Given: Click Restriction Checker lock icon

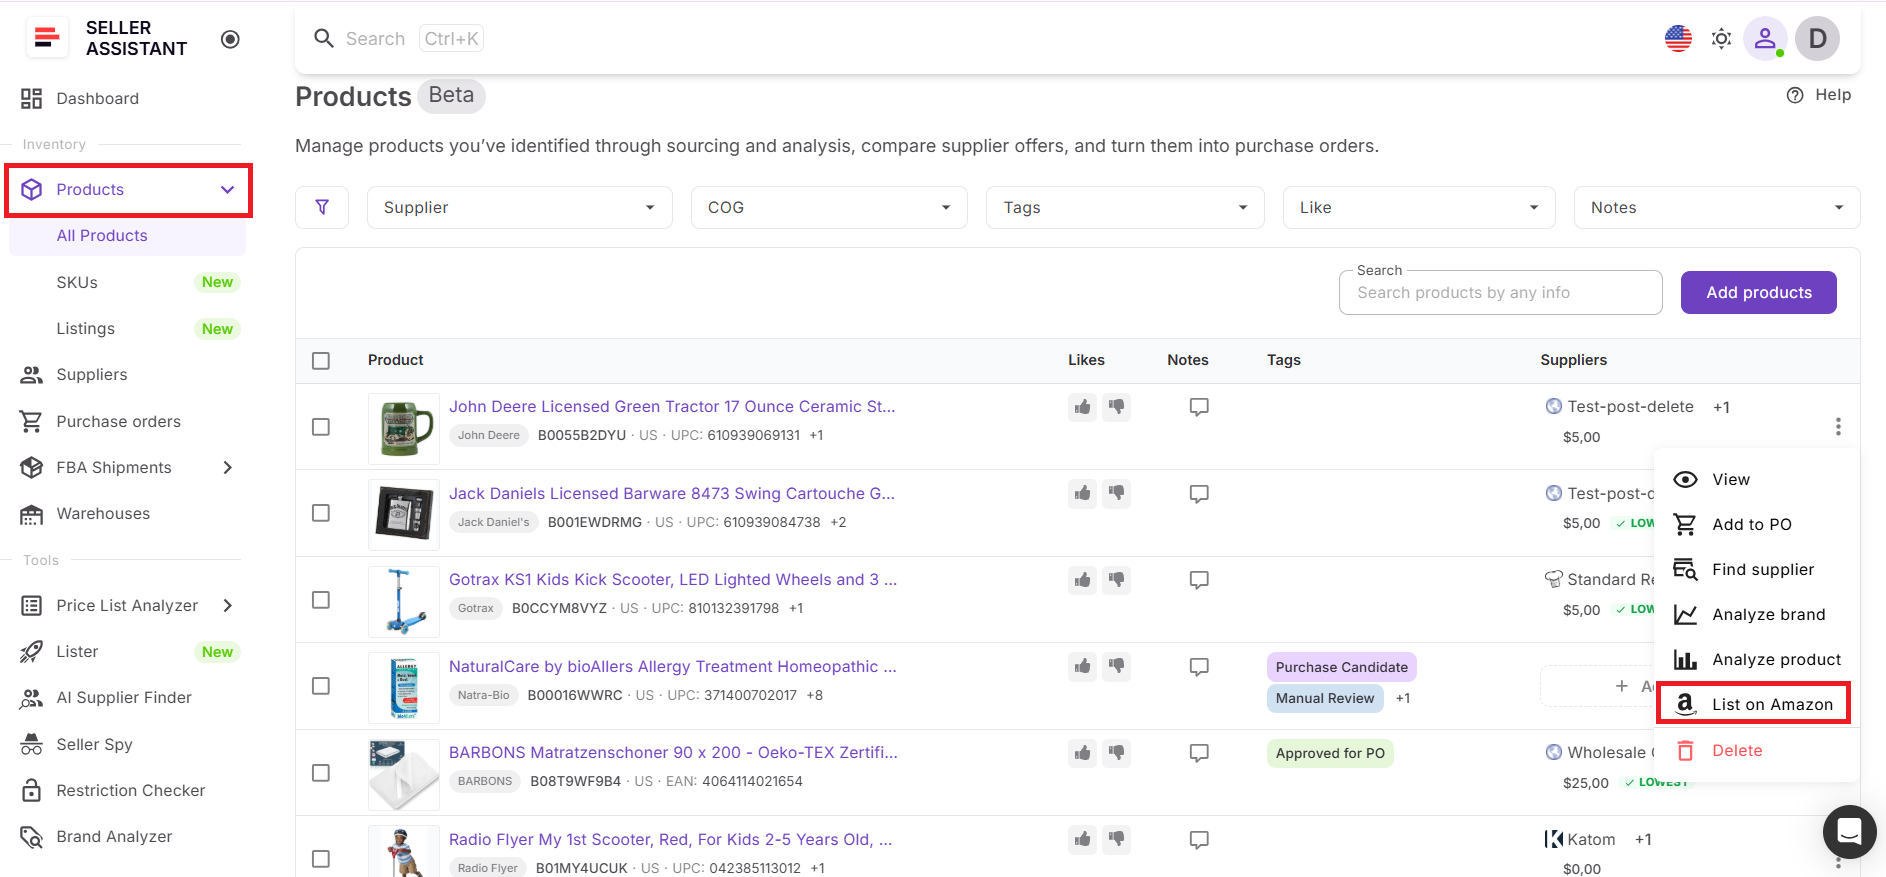Looking at the screenshot, I should (x=32, y=790).
